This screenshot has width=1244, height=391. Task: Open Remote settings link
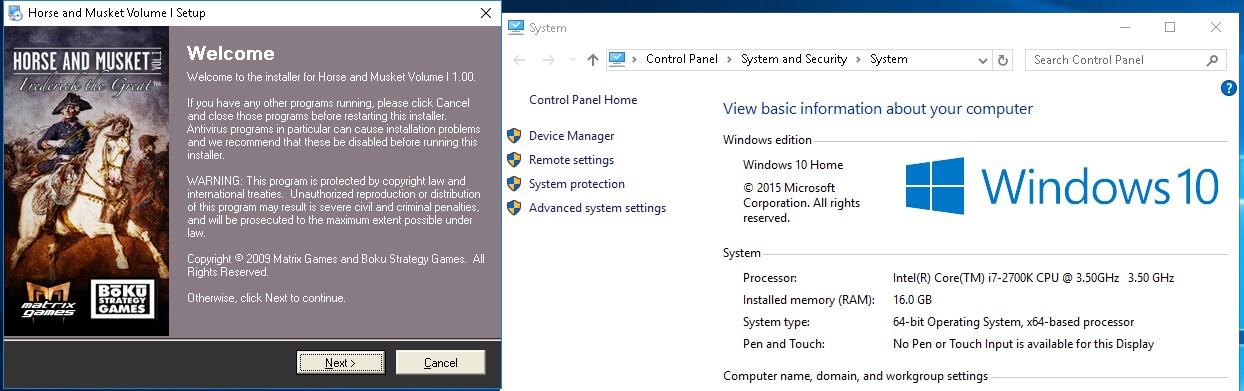pyautogui.click(x=571, y=160)
